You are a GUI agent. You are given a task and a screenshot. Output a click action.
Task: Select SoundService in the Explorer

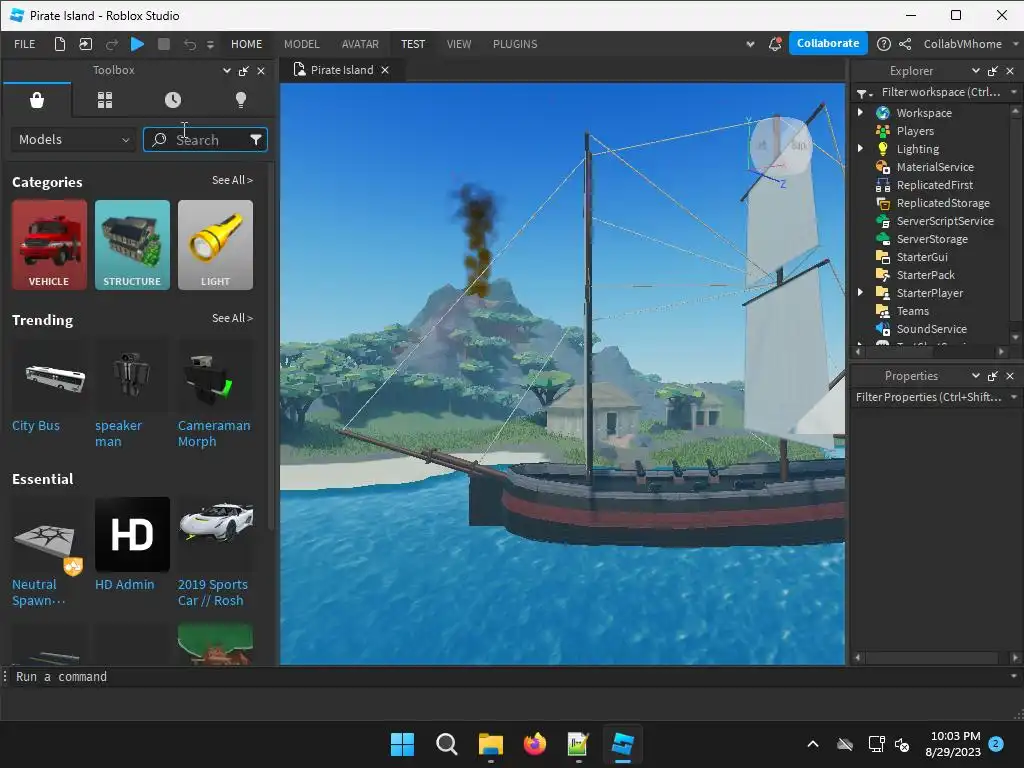click(931, 329)
